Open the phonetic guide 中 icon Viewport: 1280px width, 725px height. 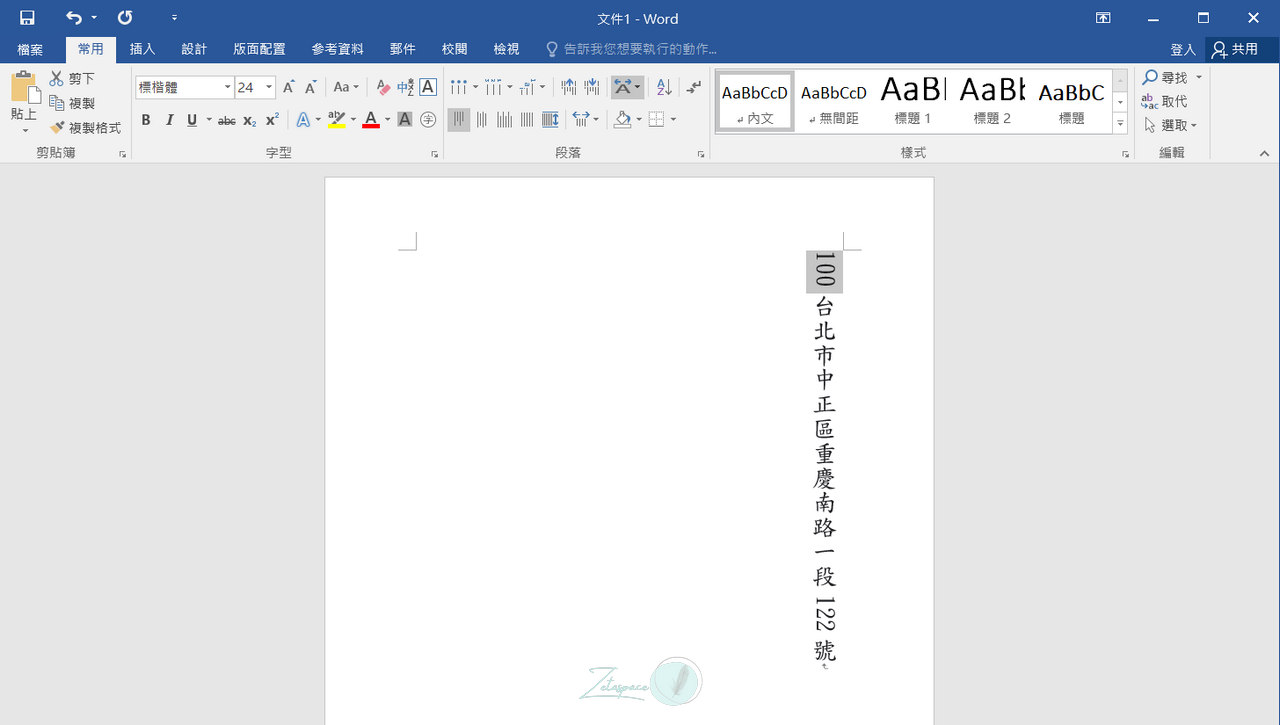point(405,87)
